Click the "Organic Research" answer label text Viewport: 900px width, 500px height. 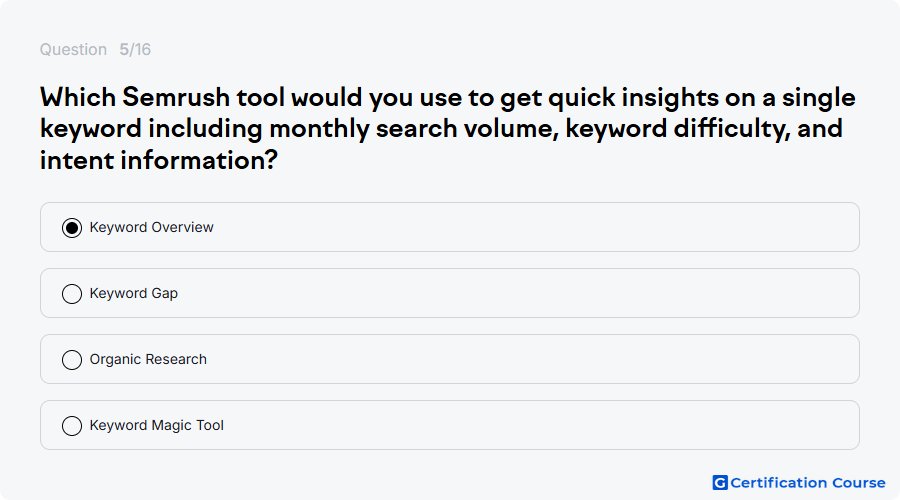click(148, 359)
